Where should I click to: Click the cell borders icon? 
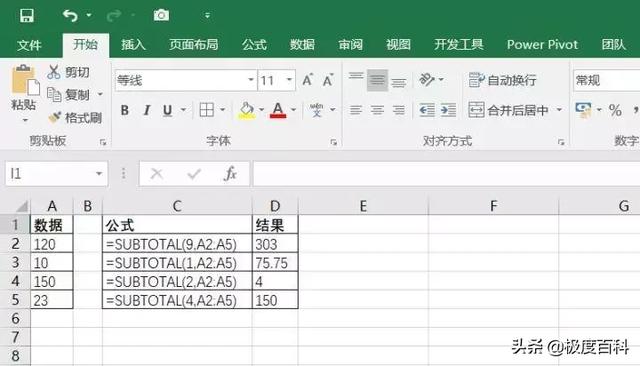(207, 110)
